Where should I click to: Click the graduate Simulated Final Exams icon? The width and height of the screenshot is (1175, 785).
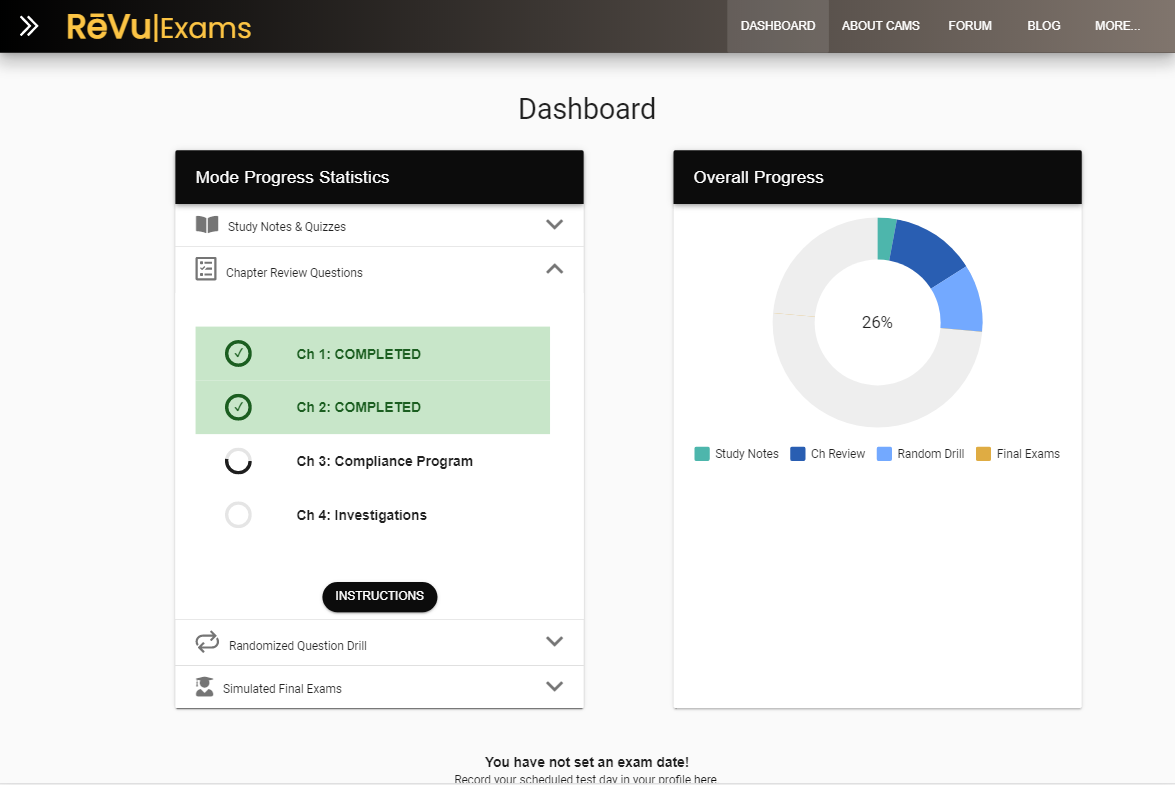(x=205, y=687)
